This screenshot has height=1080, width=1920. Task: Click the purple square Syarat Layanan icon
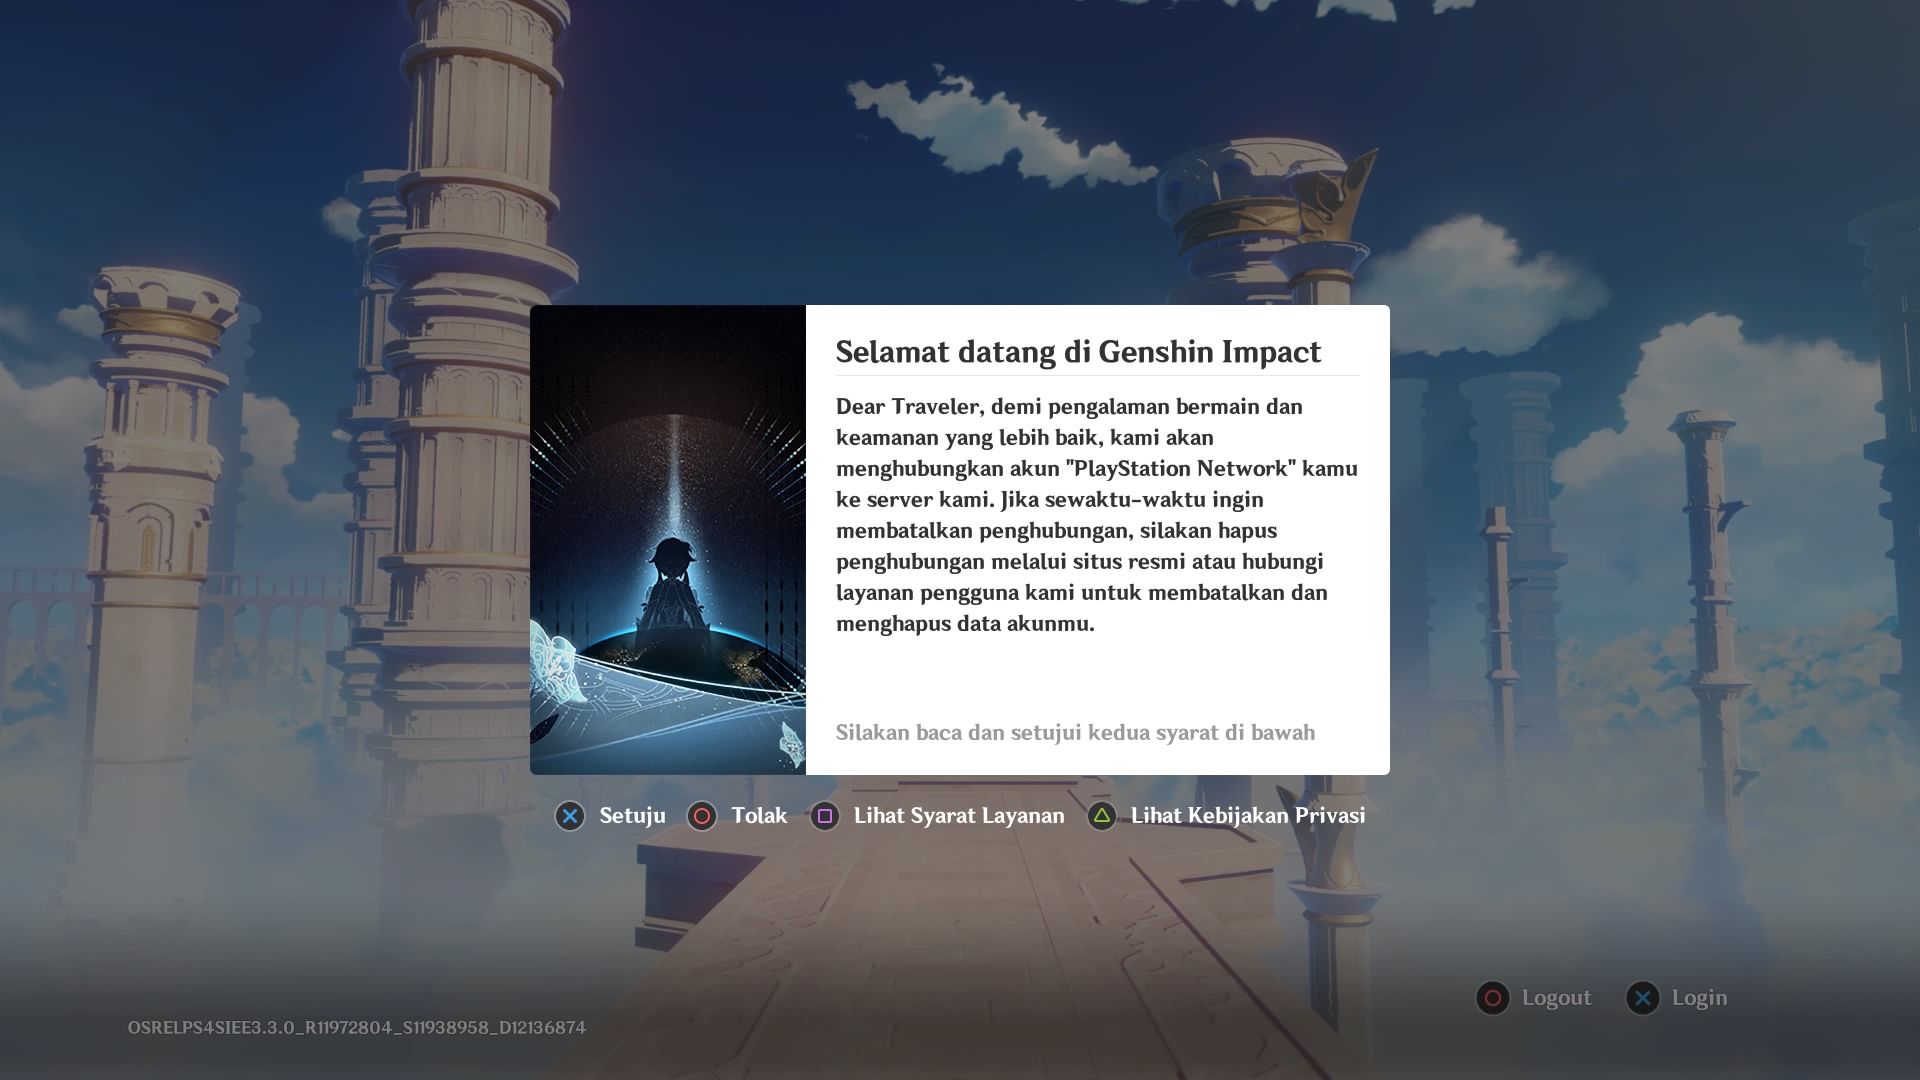point(825,816)
